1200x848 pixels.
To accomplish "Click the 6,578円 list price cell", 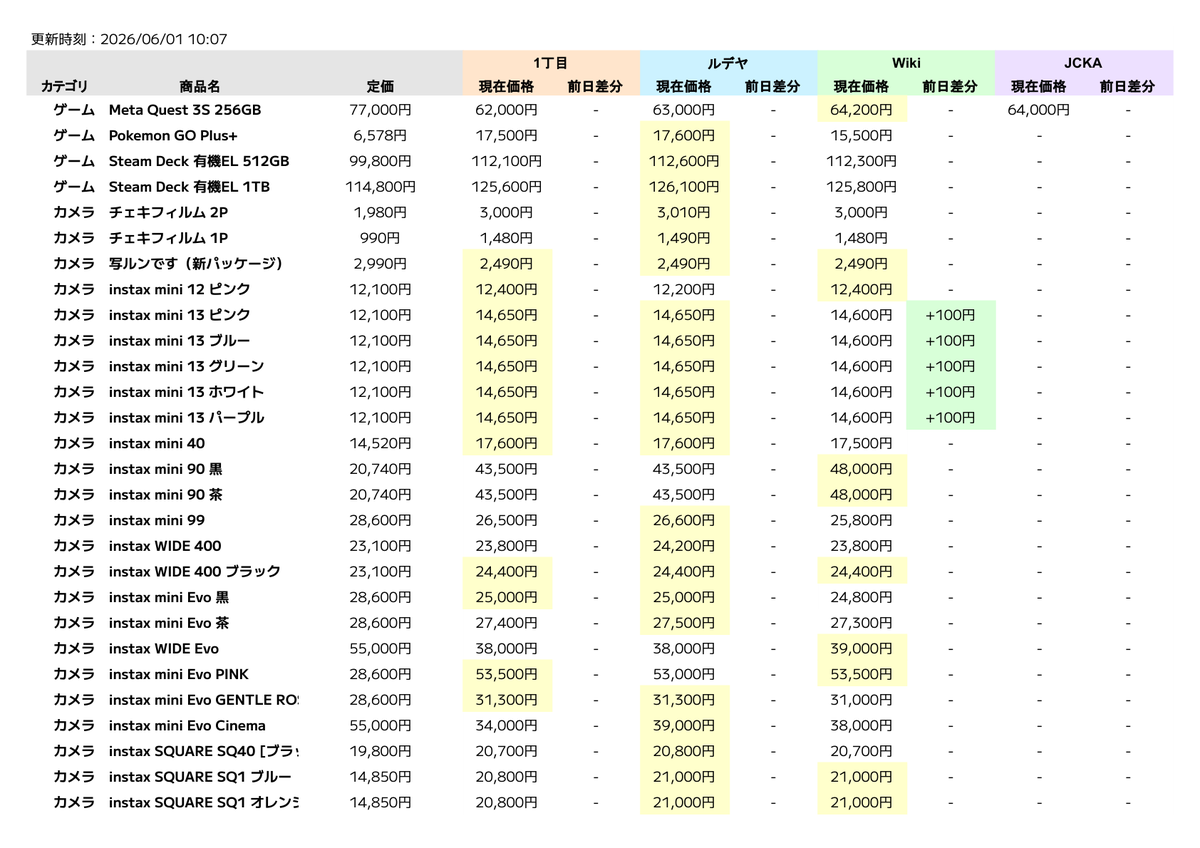I will (380, 135).
